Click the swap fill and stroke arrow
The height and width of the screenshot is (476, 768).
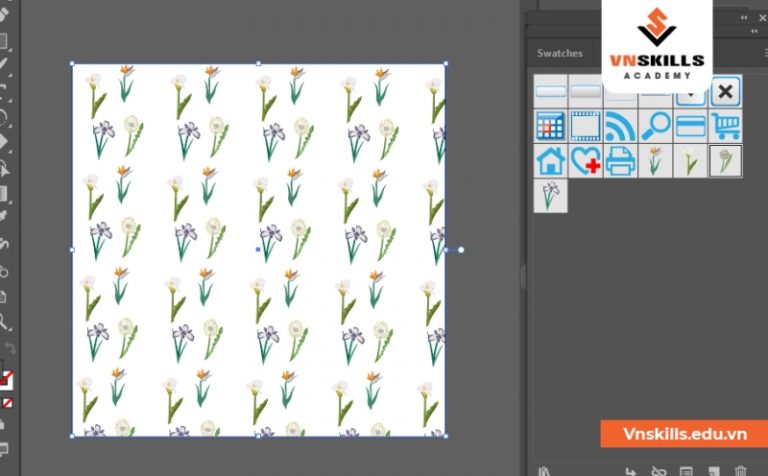pyautogui.click(x=10, y=348)
